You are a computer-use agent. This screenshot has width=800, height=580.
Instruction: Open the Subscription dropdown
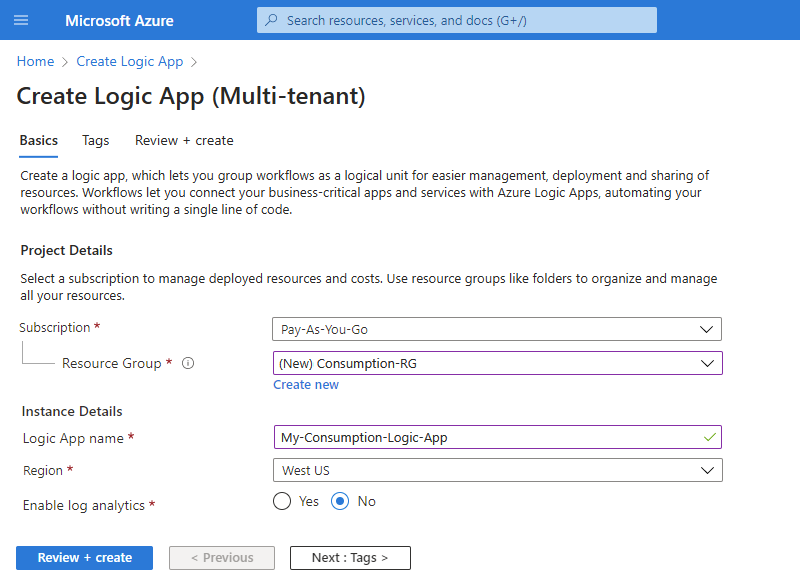(497, 329)
